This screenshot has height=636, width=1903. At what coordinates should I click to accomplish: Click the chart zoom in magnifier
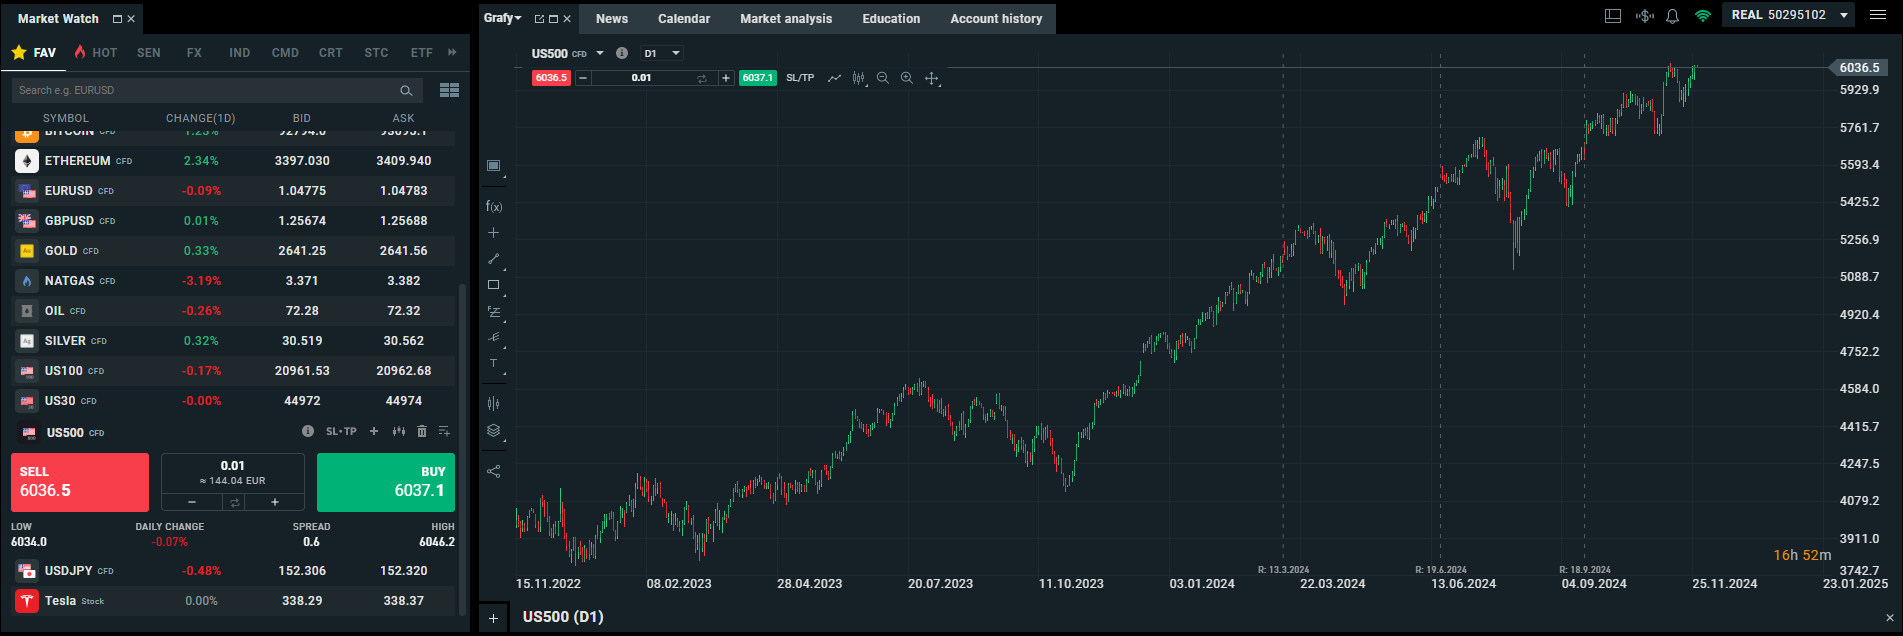pos(907,78)
